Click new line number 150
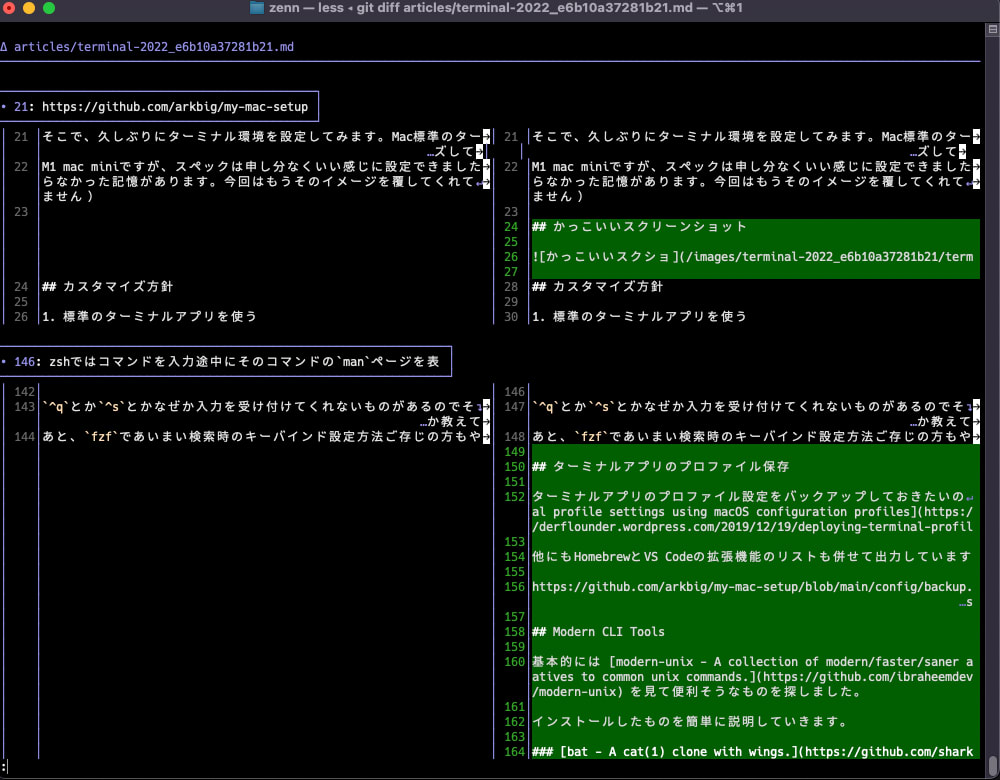The width and height of the screenshot is (1000, 780). click(x=514, y=466)
